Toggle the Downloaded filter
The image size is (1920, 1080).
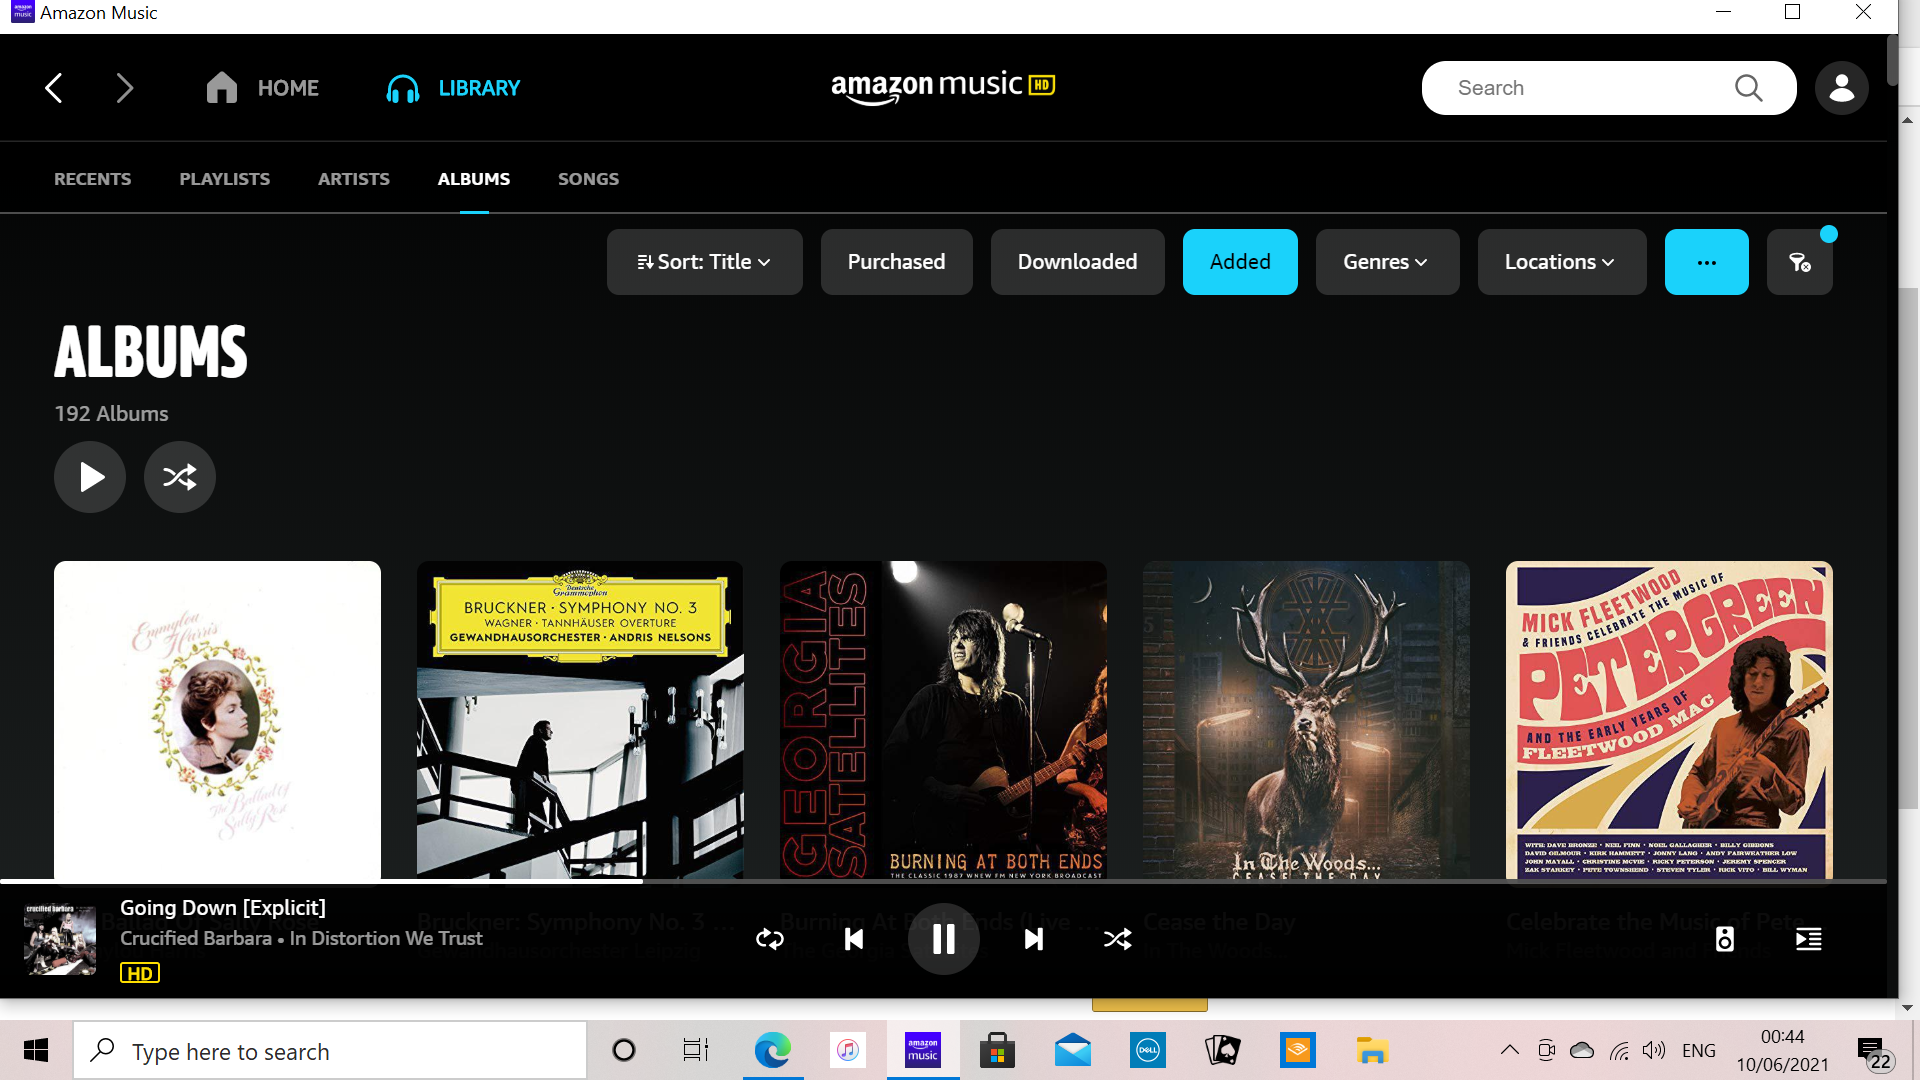pos(1077,262)
